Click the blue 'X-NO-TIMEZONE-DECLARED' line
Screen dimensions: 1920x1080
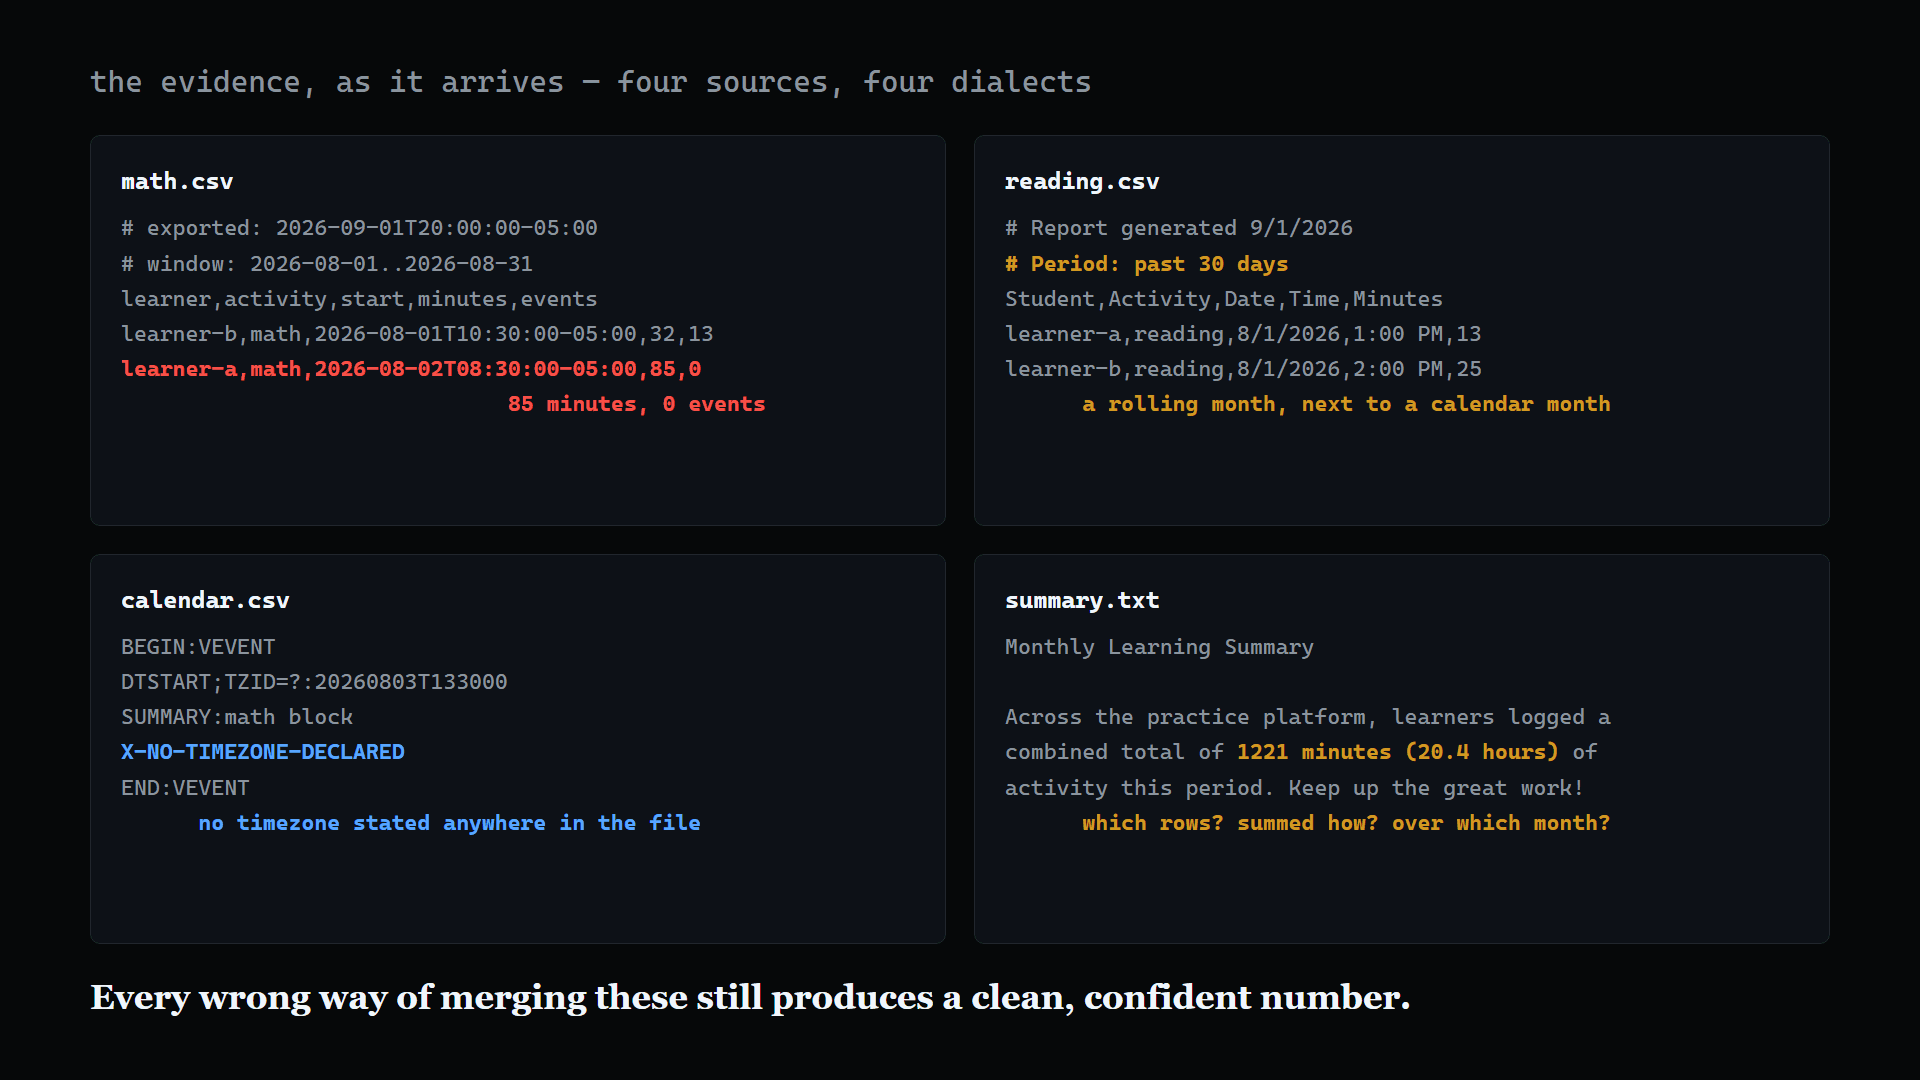[x=263, y=752]
